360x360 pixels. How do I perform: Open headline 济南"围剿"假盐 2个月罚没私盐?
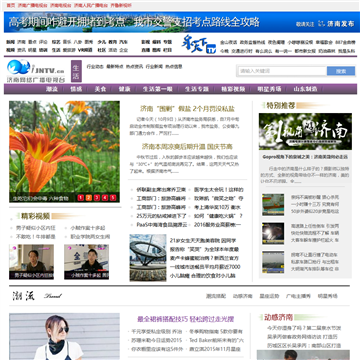187,109
